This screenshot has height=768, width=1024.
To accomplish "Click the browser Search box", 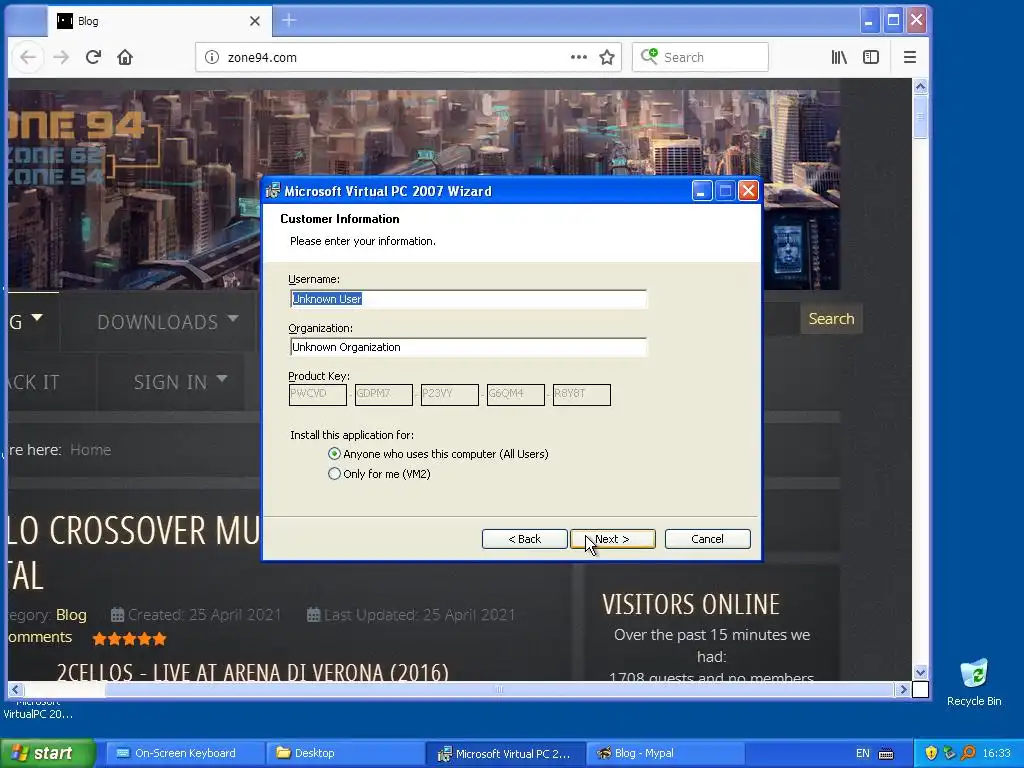I will pos(700,57).
